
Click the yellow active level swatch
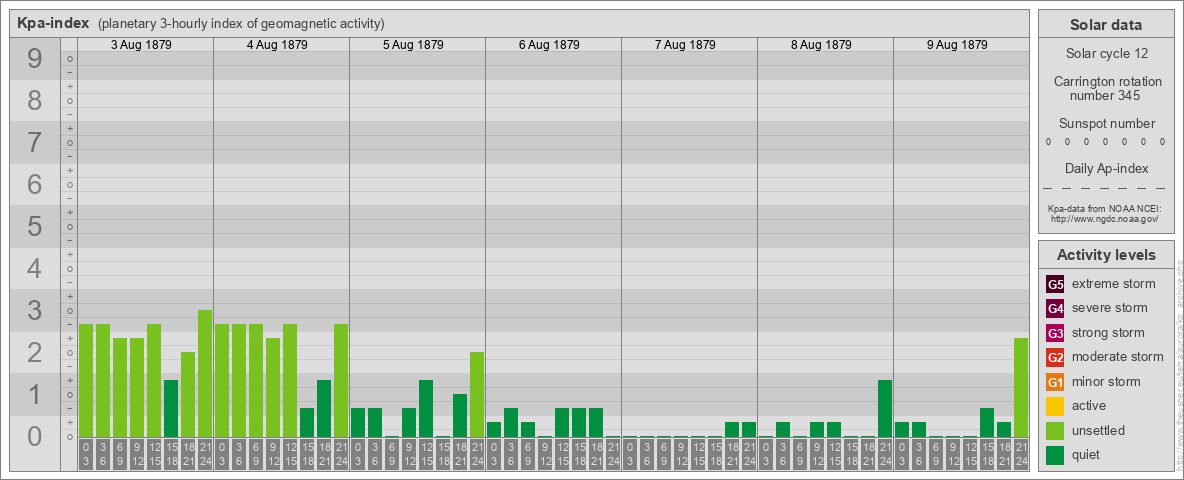pos(1055,406)
